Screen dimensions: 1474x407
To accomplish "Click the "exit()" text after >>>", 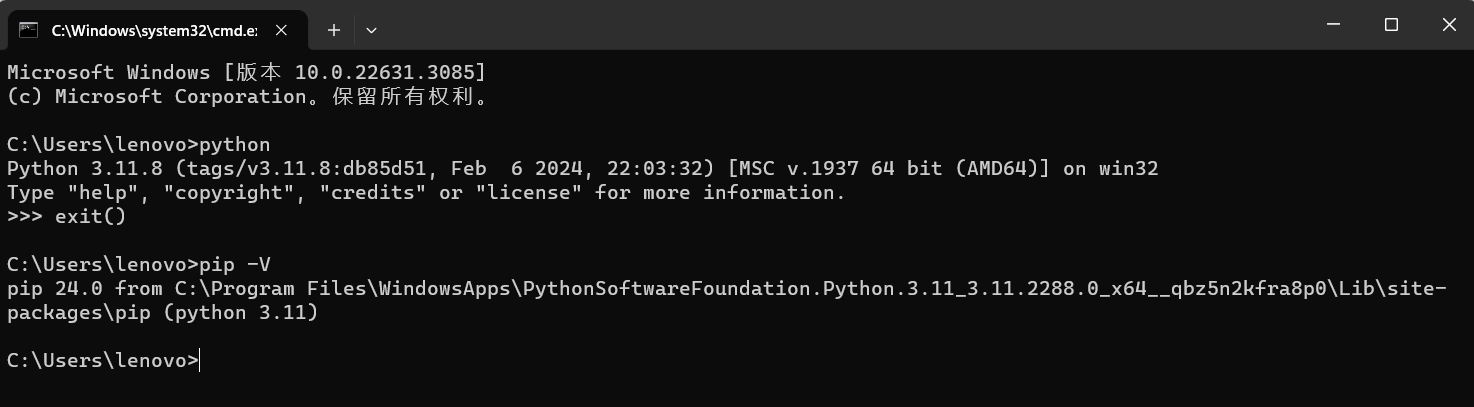I will click(x=91, y=217).
